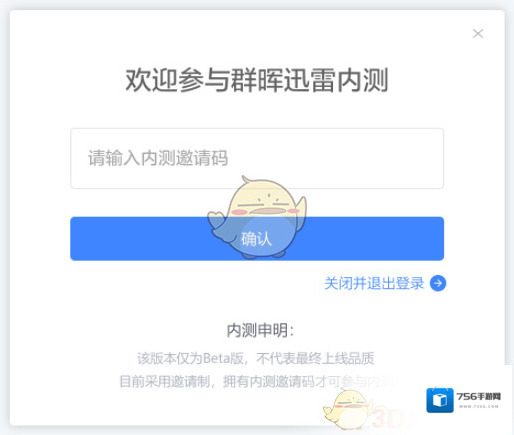Click the duck mascot above the 确认 button

coord(257,217)
